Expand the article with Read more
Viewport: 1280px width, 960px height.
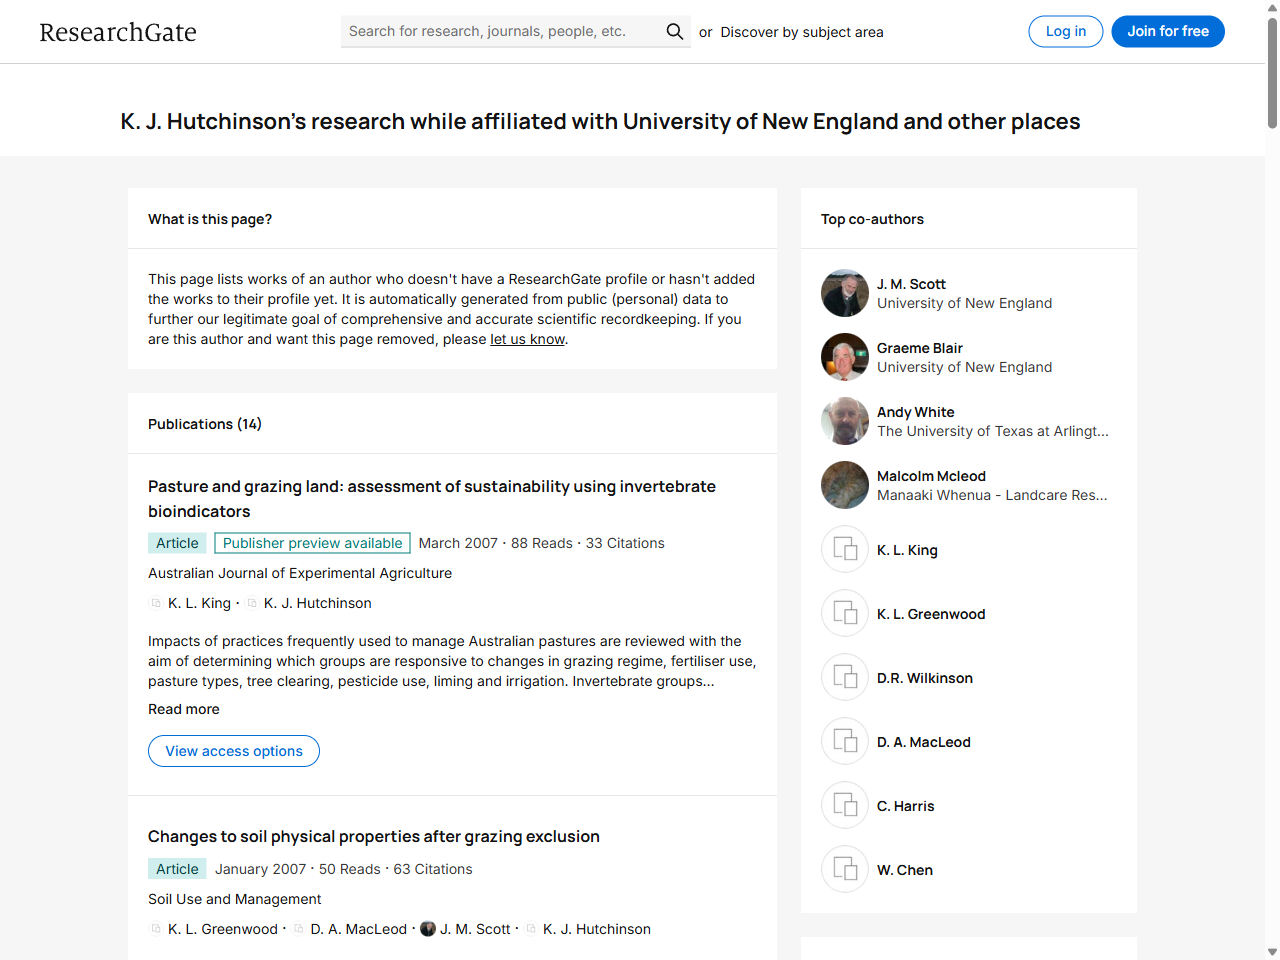tap(183, 709)
